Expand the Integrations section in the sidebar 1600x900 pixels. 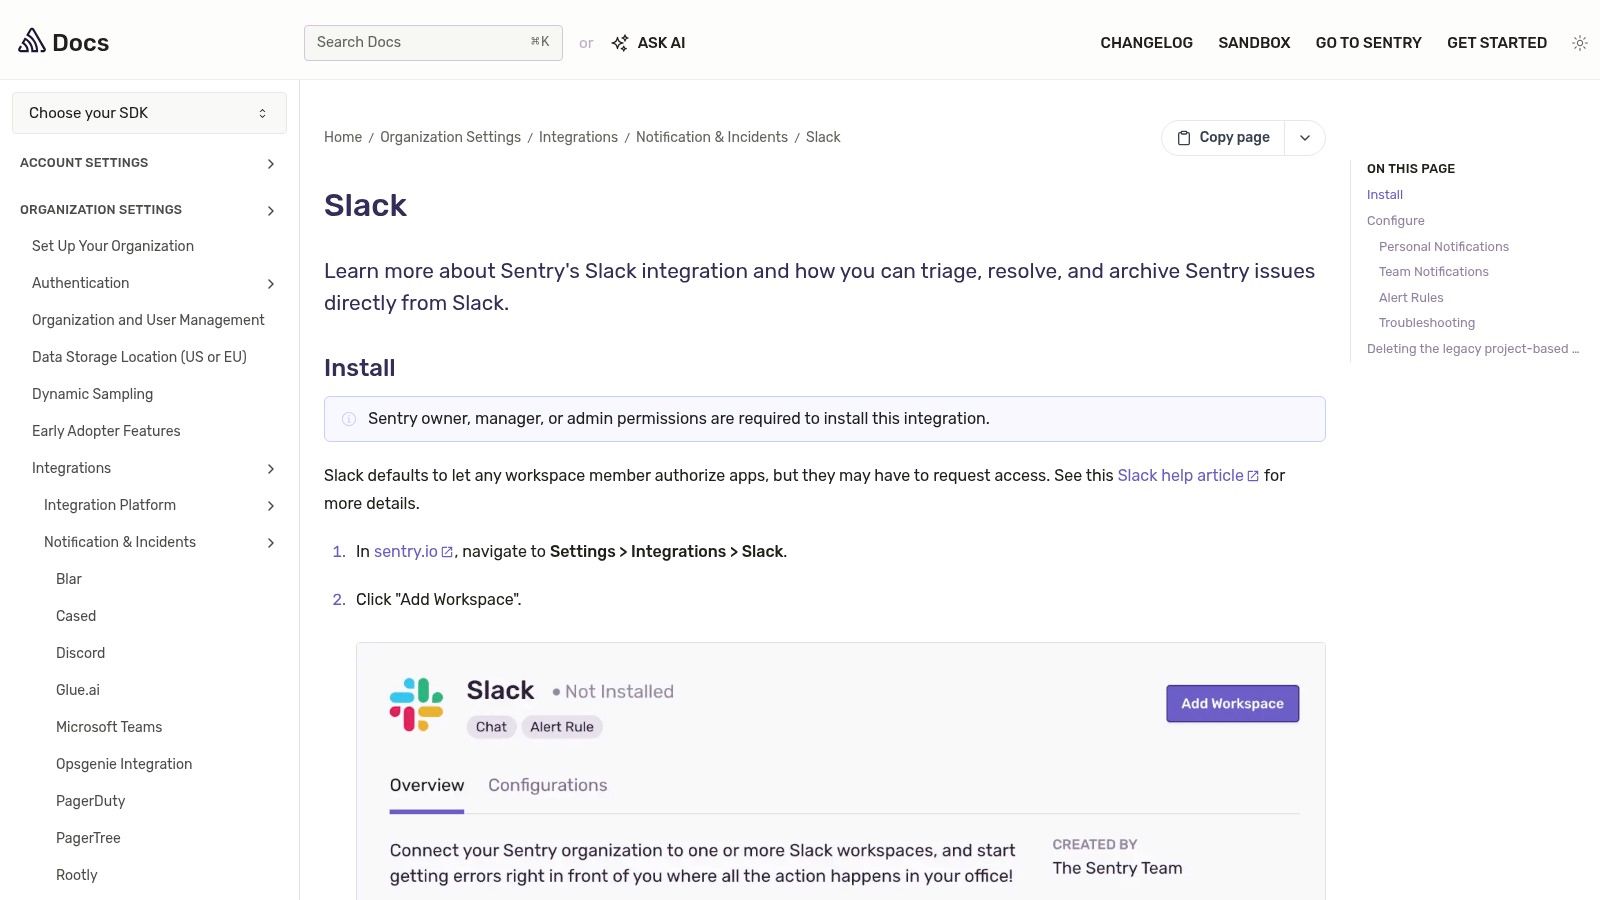(270, 468)
